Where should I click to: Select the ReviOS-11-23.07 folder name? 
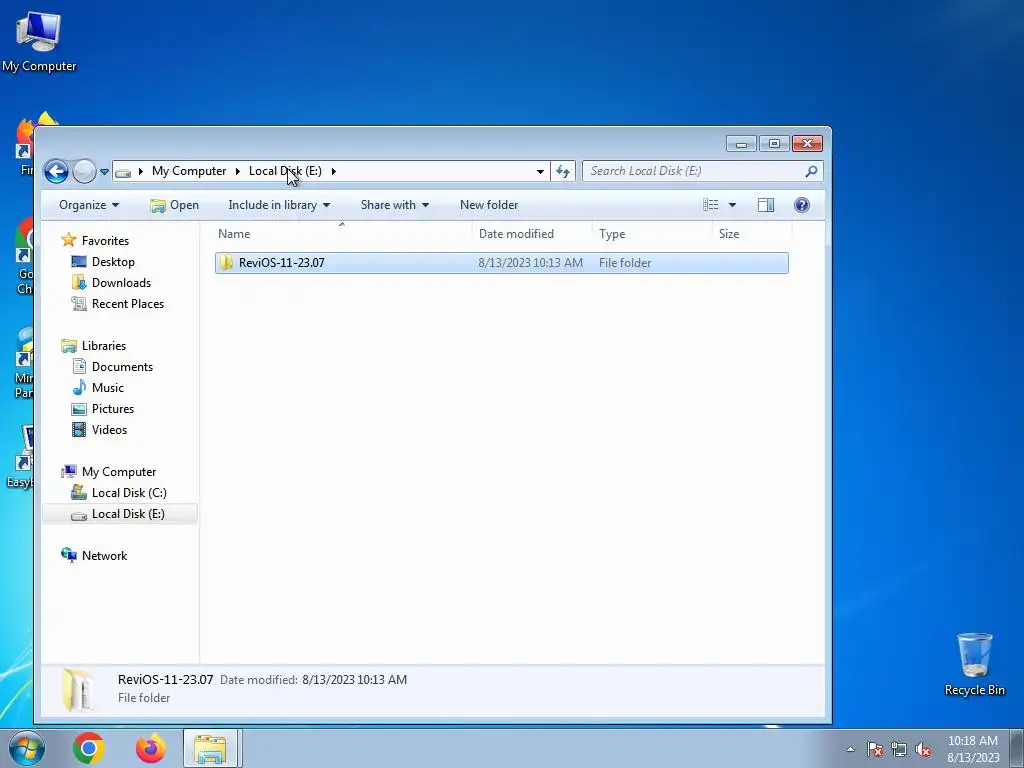(x=281, y=263)
